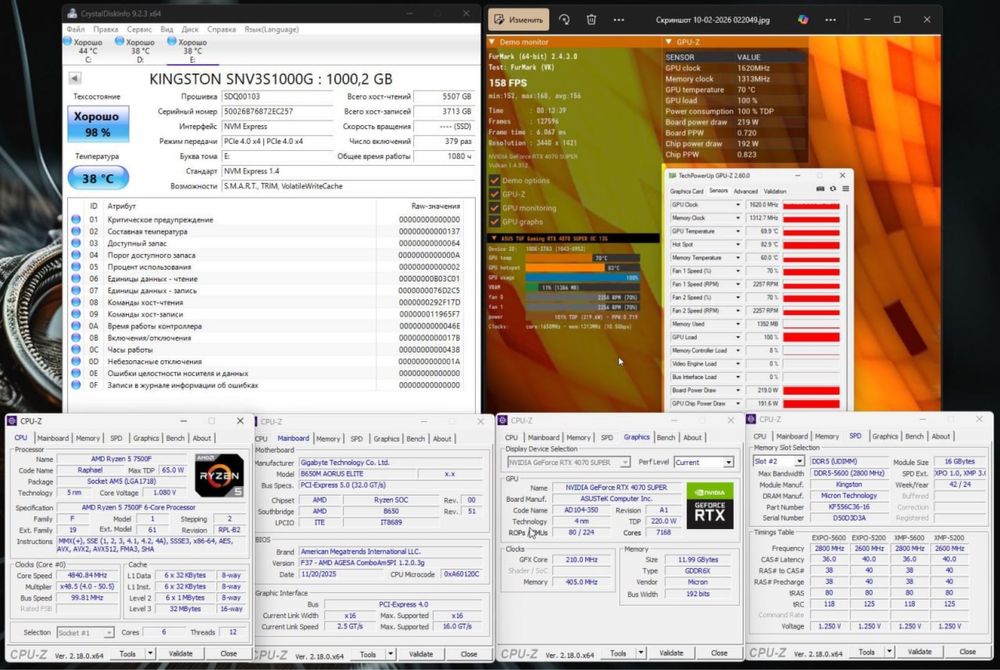The width and height of the screenshot is (1000, 670).
Task: Toggle the Demo options checkbox in FurMark
Action: [x=494, y=180]
